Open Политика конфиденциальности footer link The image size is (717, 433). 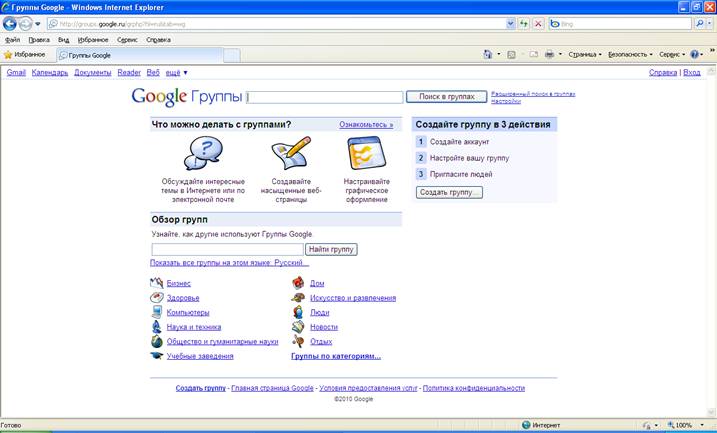474,388
